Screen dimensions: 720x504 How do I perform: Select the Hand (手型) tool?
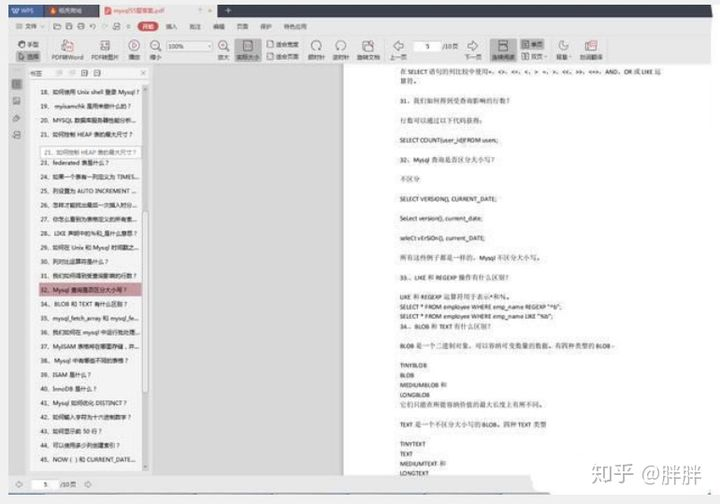pos(28,44)
